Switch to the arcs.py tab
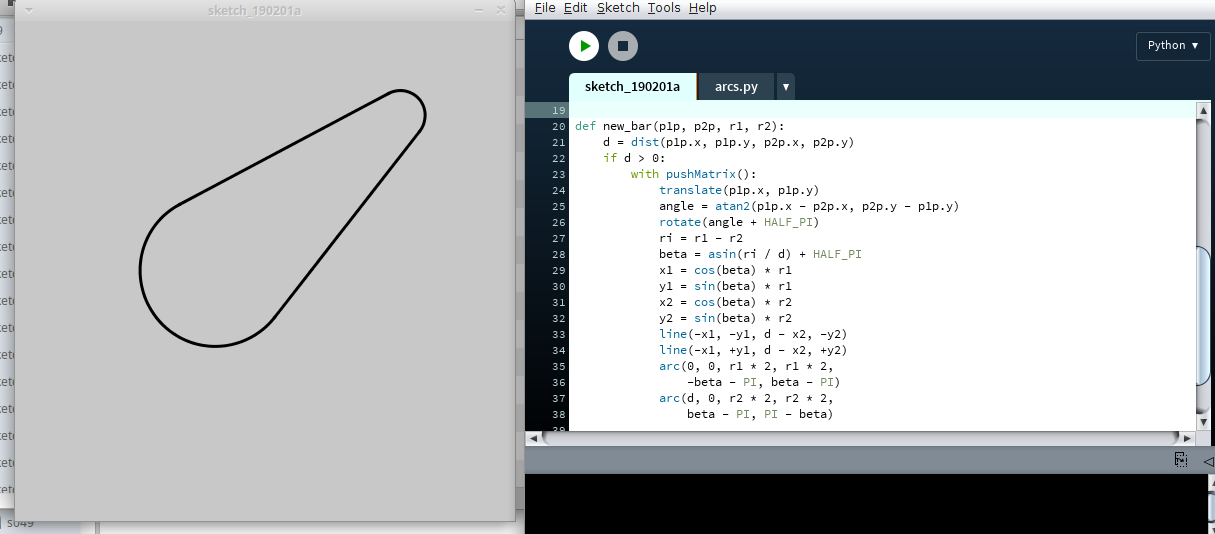Screen dimensions: 1215x534 click(x=736, y=87)
